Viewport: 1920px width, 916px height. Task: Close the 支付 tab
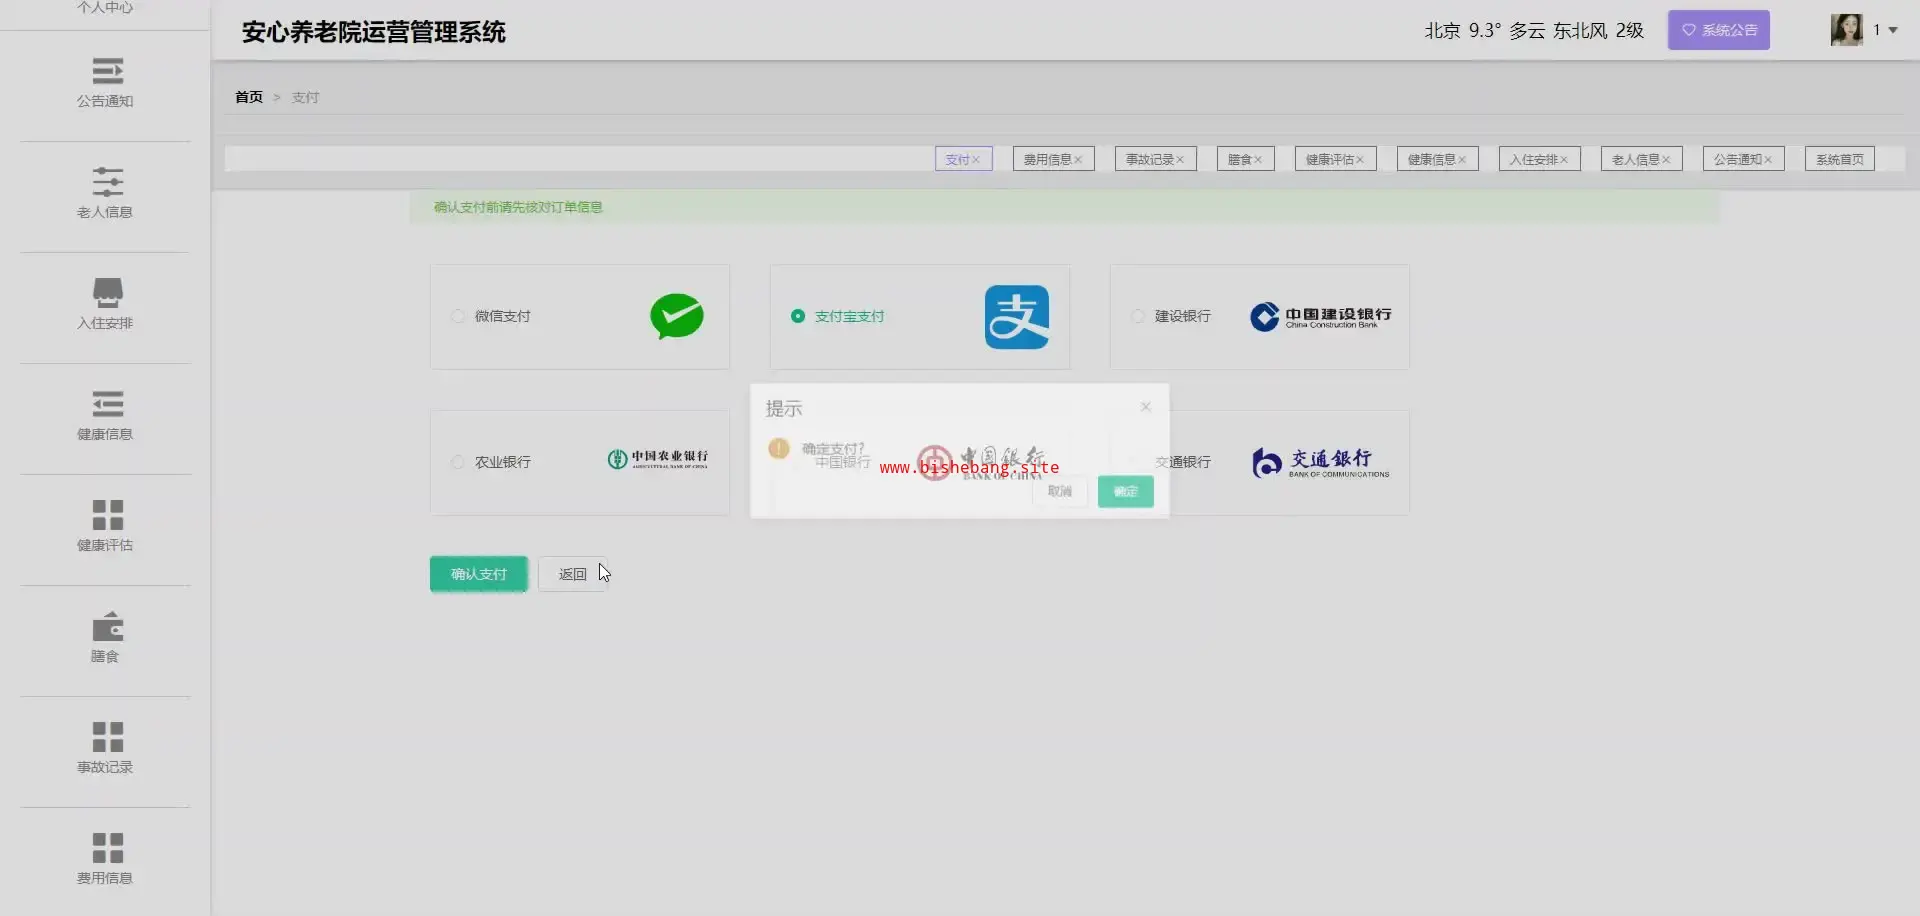tap(976, 160)
